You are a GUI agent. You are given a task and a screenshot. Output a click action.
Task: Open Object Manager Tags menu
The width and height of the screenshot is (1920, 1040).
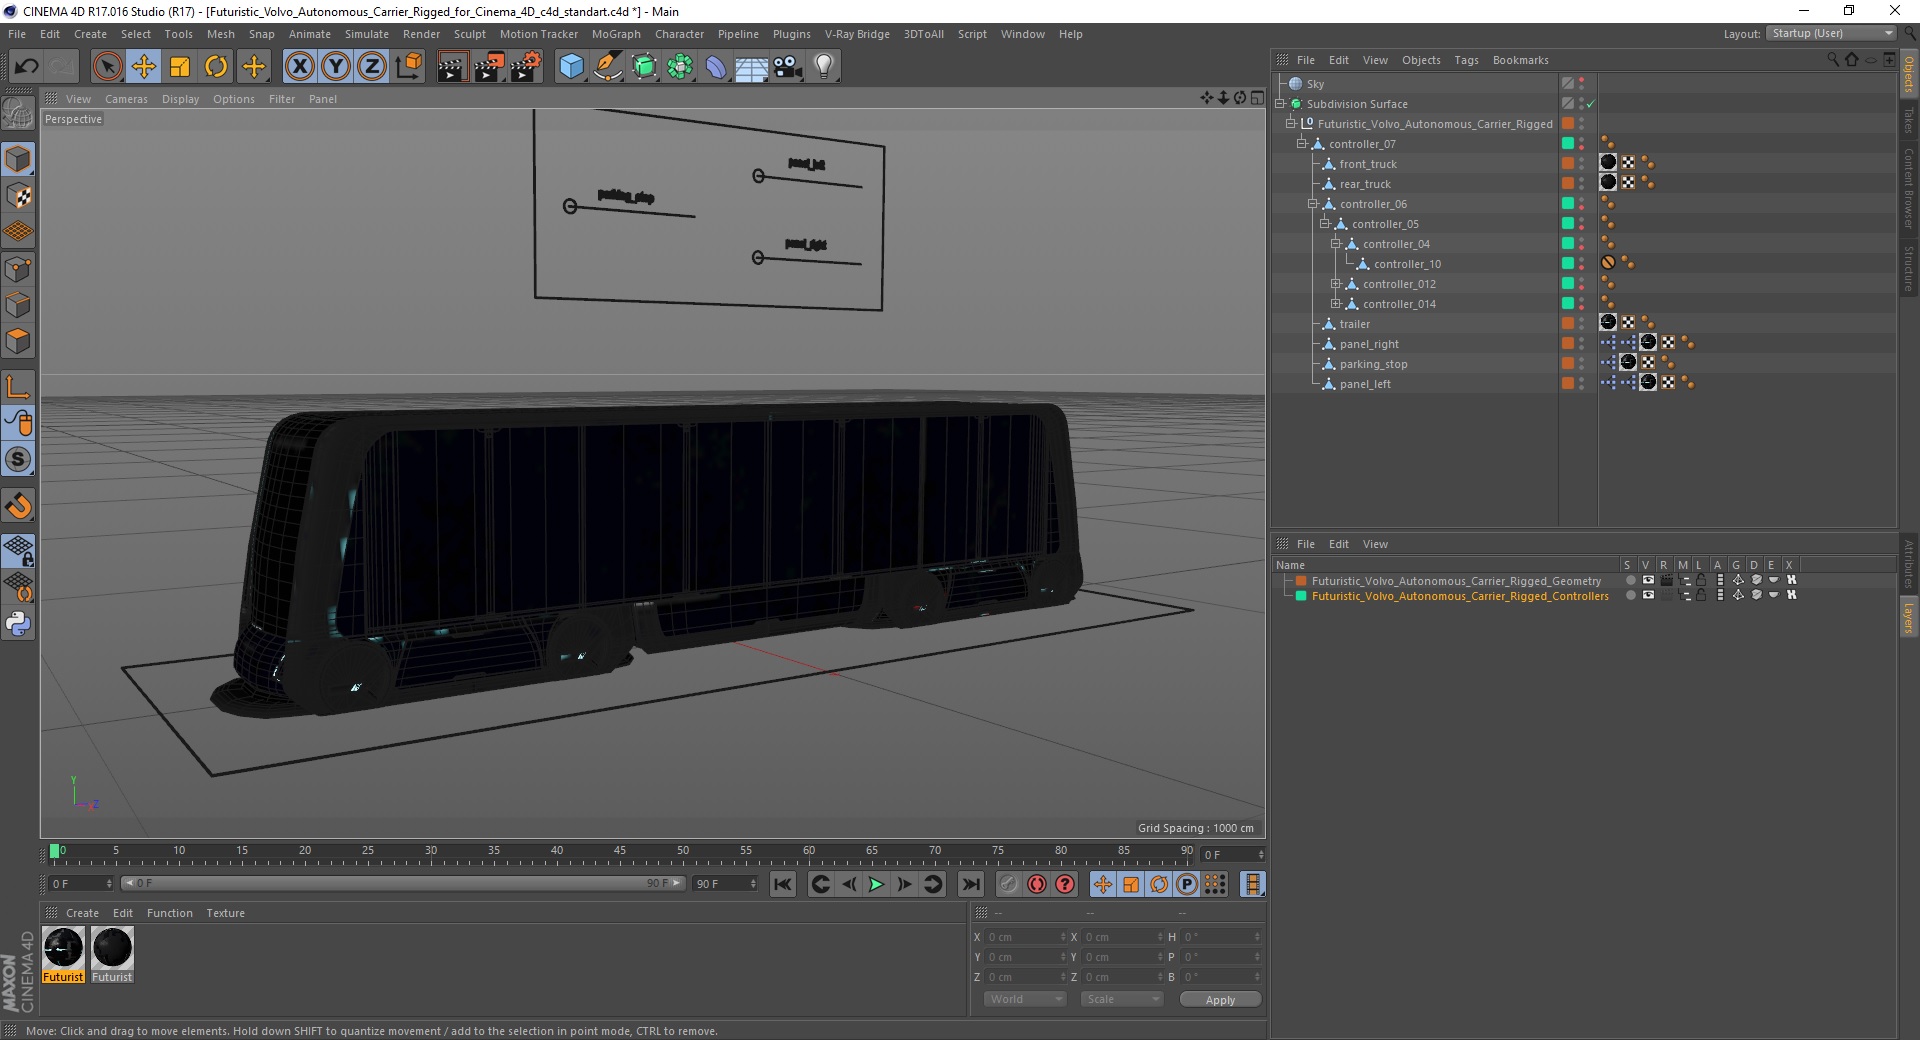tap(1466, 60)
